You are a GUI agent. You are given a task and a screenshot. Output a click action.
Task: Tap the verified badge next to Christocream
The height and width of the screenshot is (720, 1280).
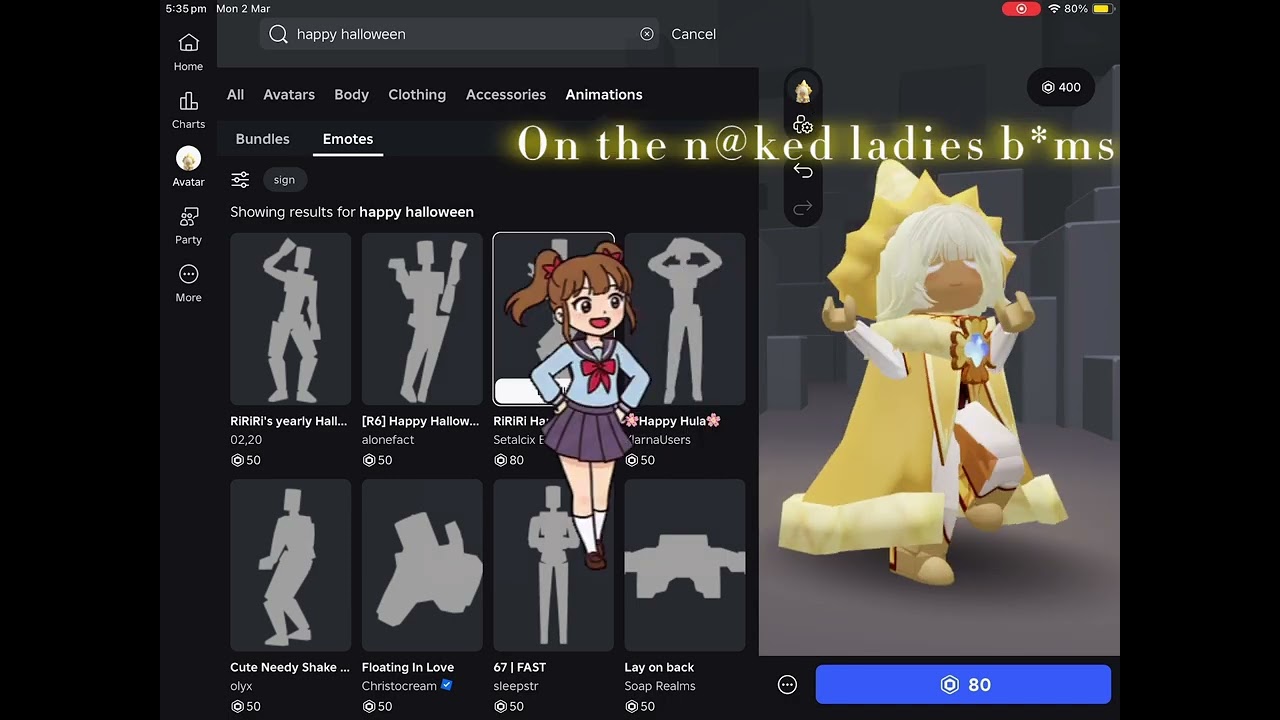447,685
